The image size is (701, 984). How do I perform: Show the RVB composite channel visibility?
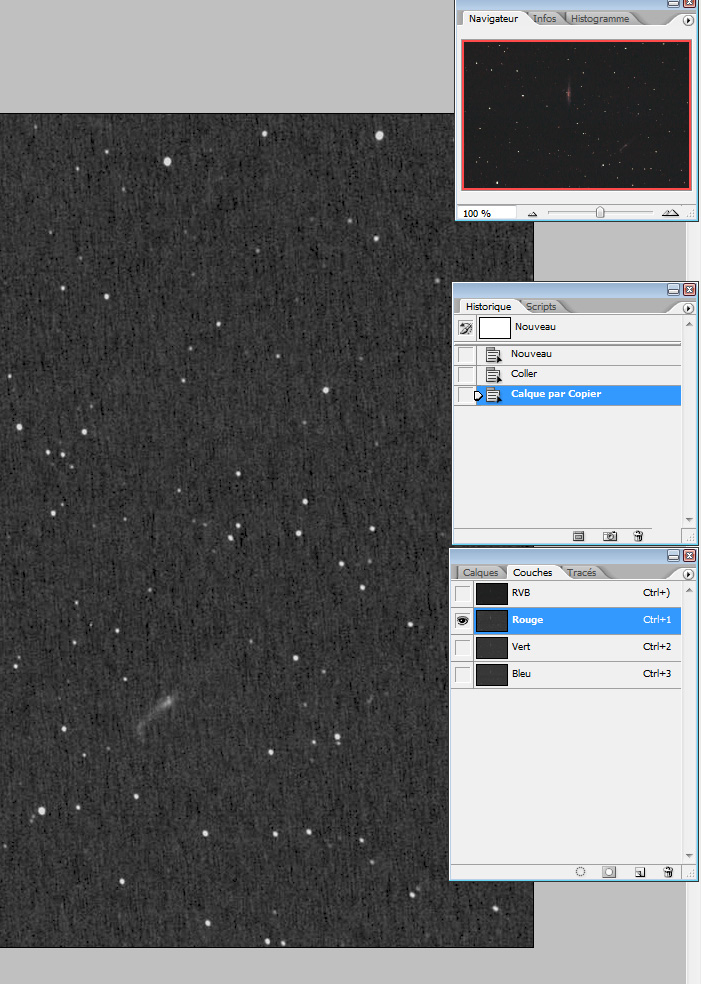463,594
